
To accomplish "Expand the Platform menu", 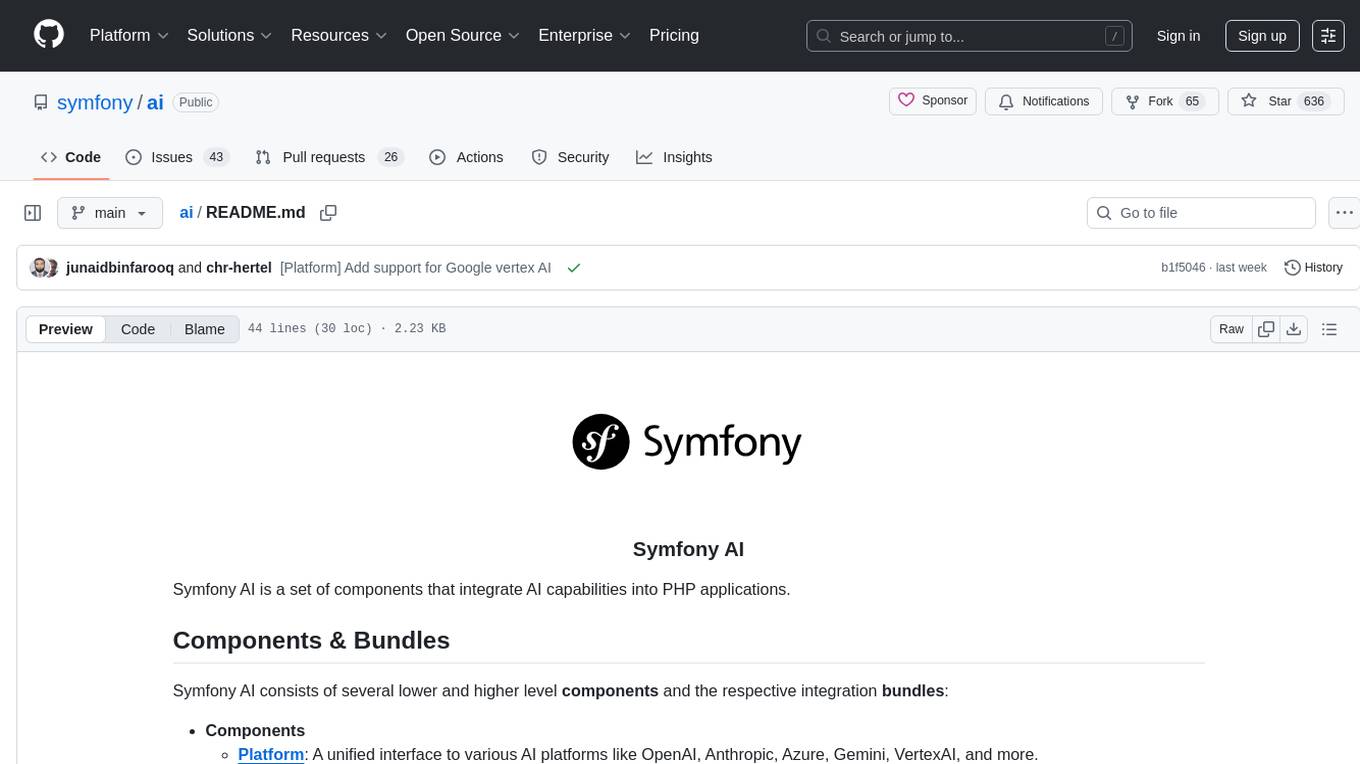I will pyautogui.click(x=129, y=35).
